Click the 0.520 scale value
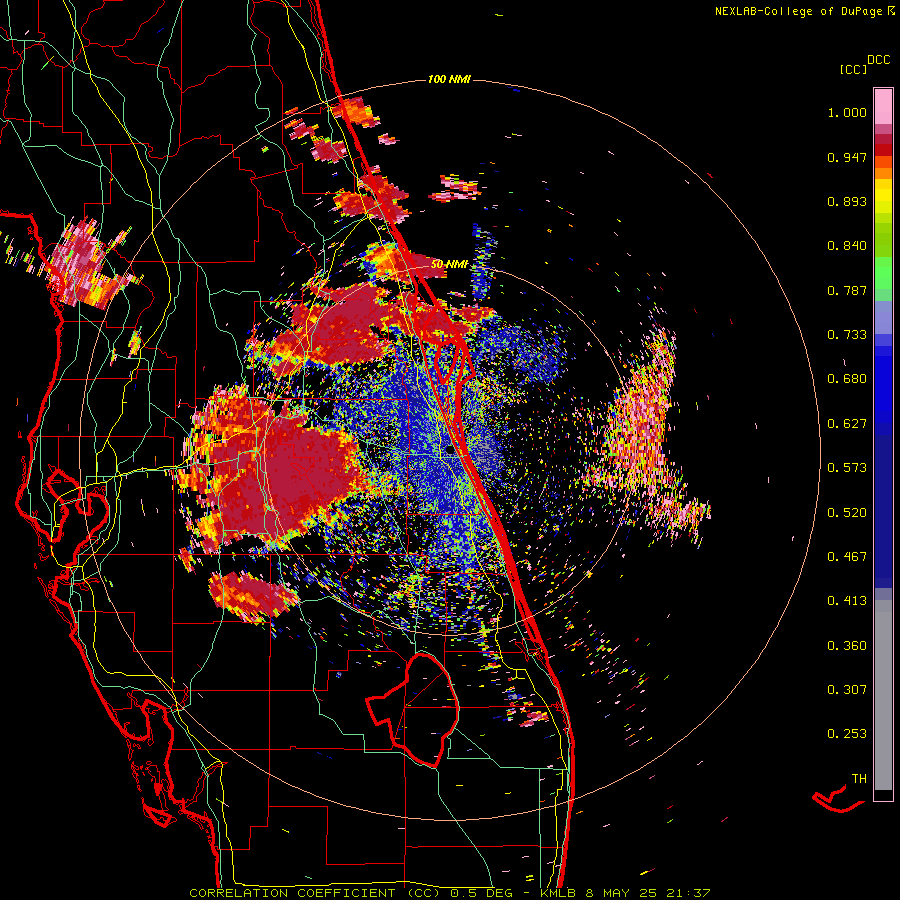The image size is (900, 900). [x=847, y=513]
